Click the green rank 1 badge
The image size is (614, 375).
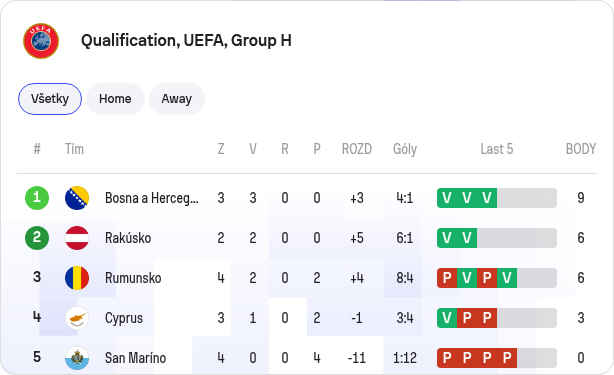pos(37,198)
